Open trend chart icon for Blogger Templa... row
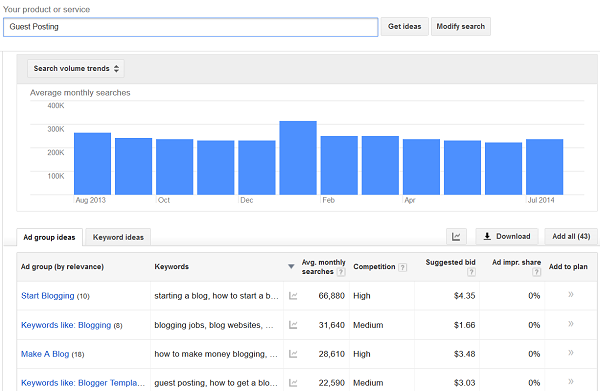 point(293,383)
